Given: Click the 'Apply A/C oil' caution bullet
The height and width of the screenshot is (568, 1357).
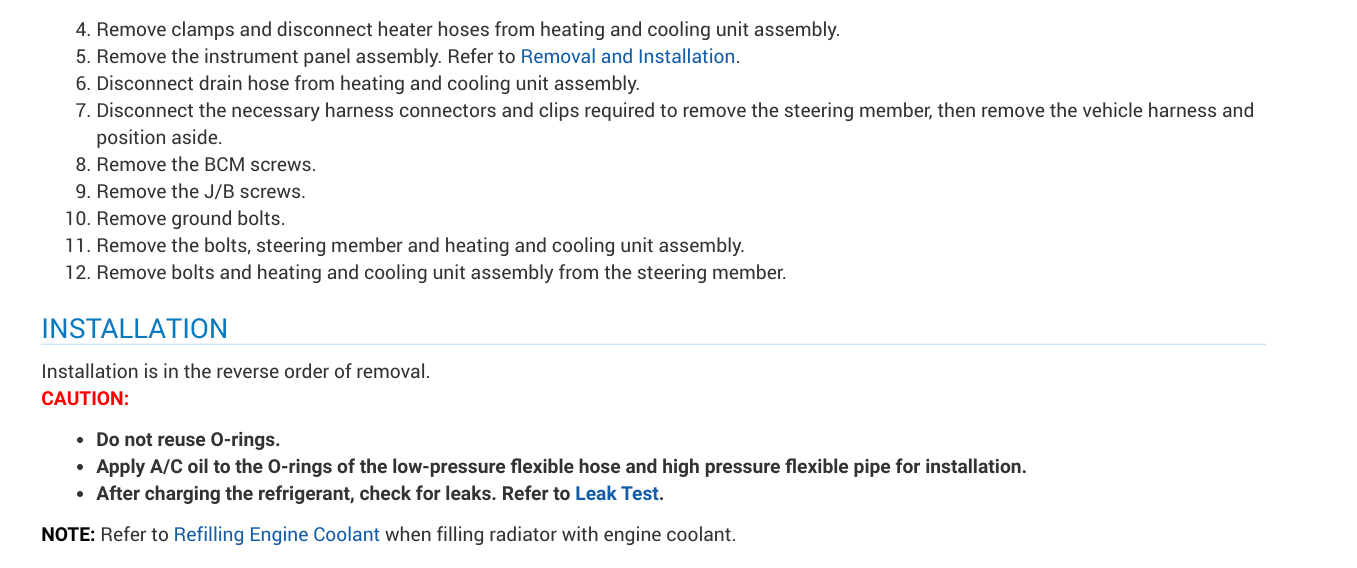Looking at the screenshot, I should click(x=560, y=467).
